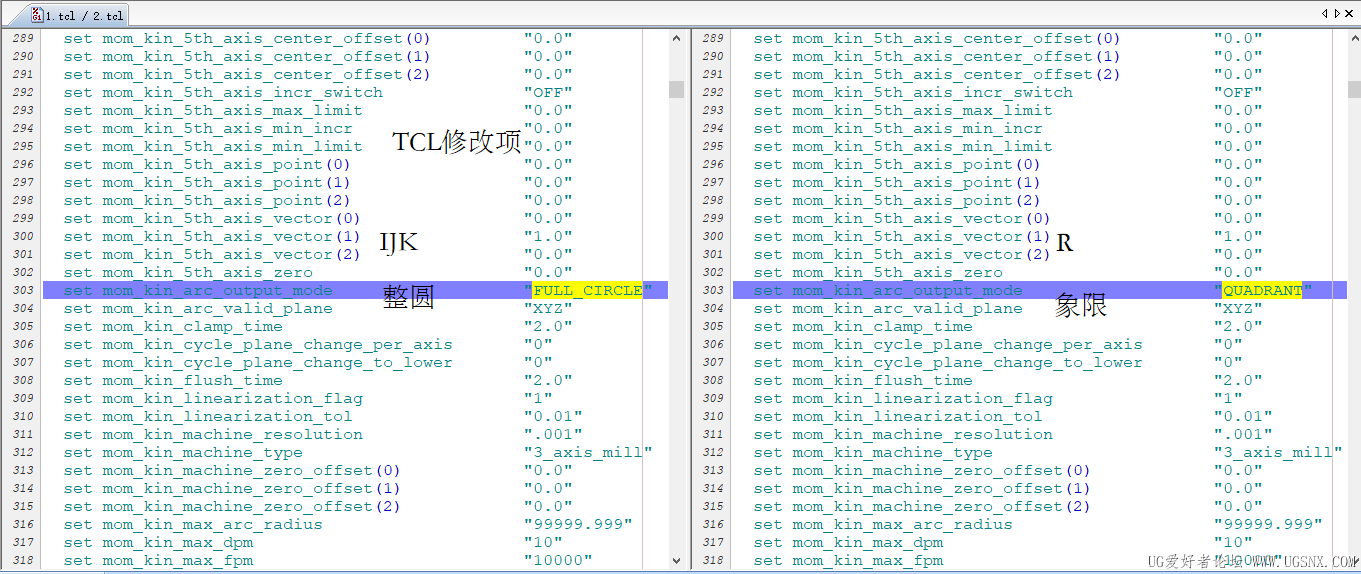
Task: Click mom_kin_arc_output_mode in the right pane
Action: [x=907, y=291]
